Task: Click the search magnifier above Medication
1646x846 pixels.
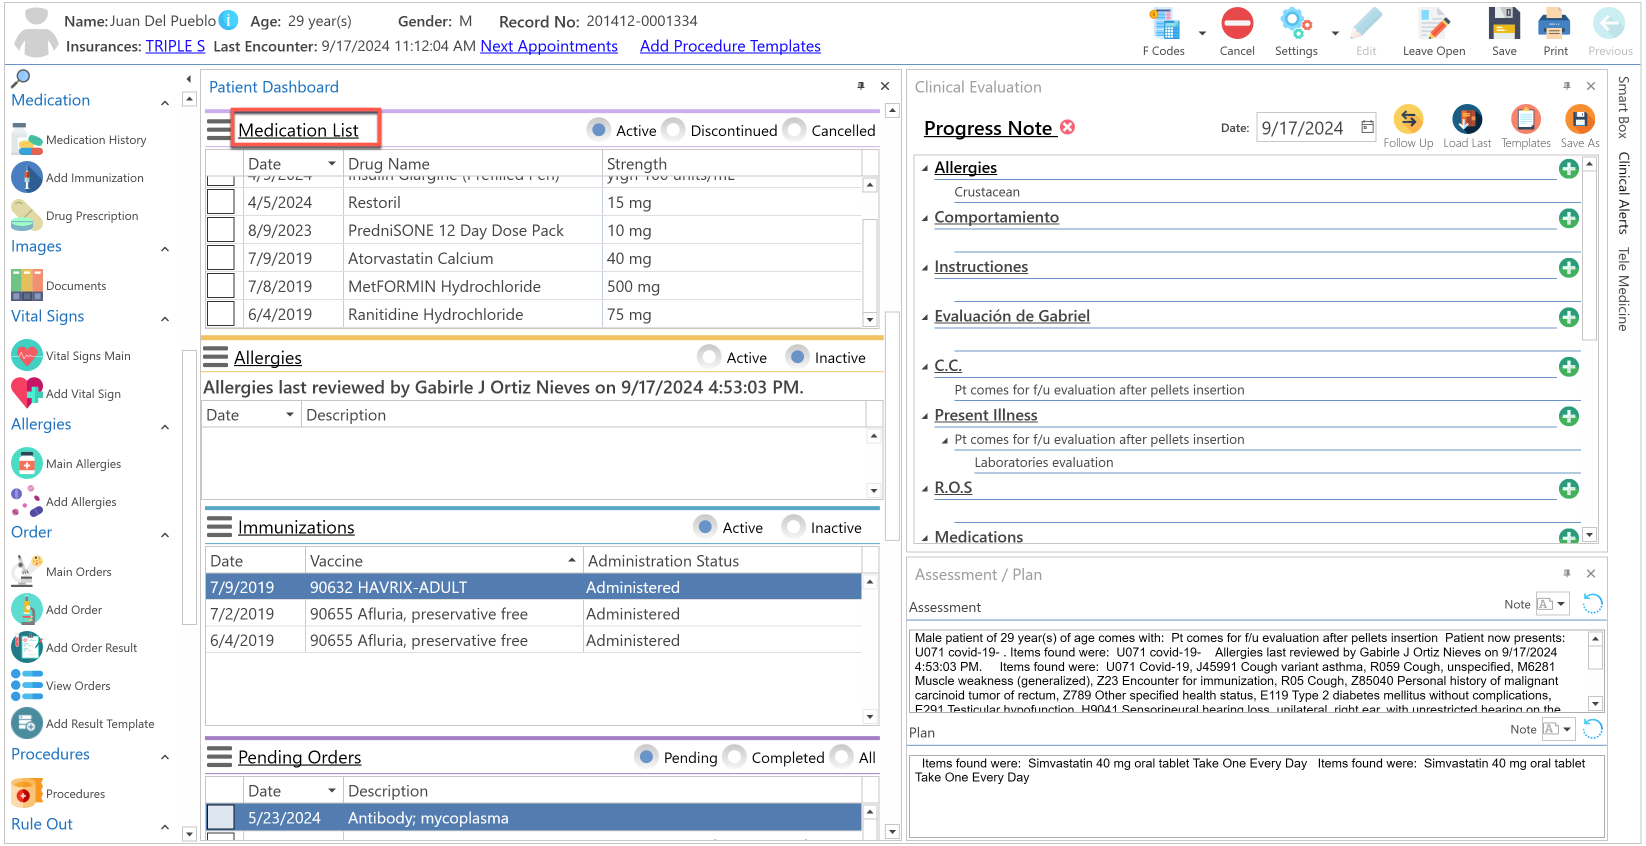Action: point(20,78)
